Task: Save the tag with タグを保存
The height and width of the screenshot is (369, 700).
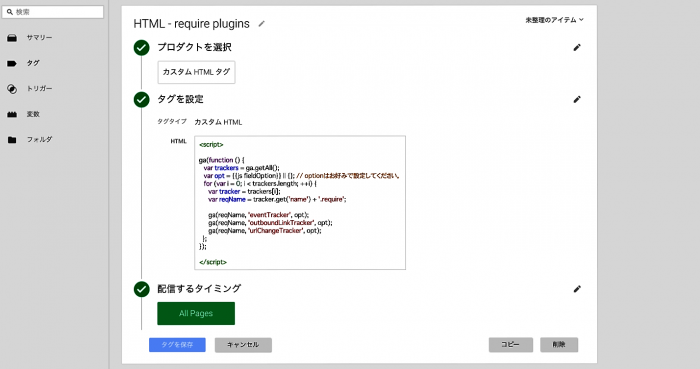Action: 177,345
